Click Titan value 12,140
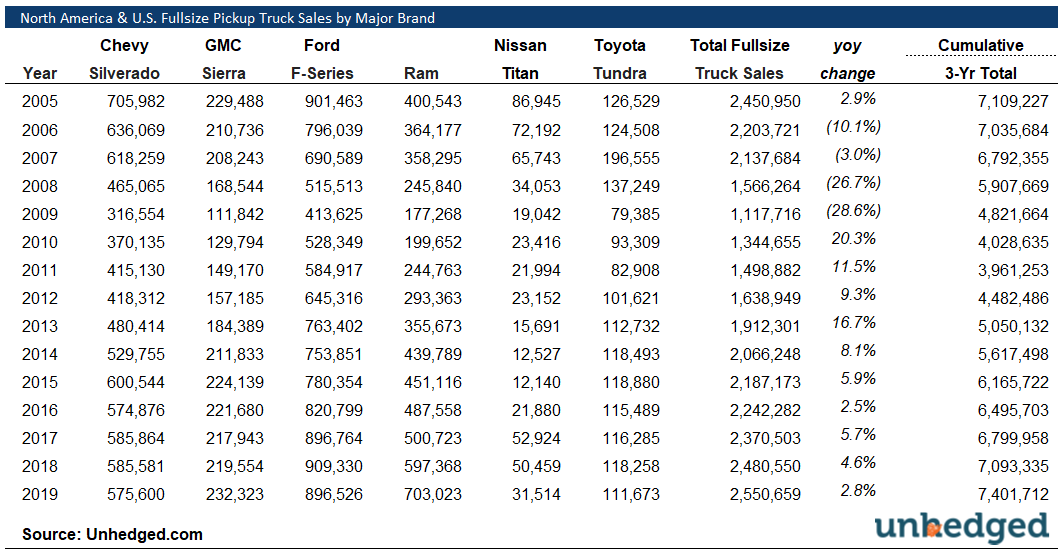 [x=536, y=383]
